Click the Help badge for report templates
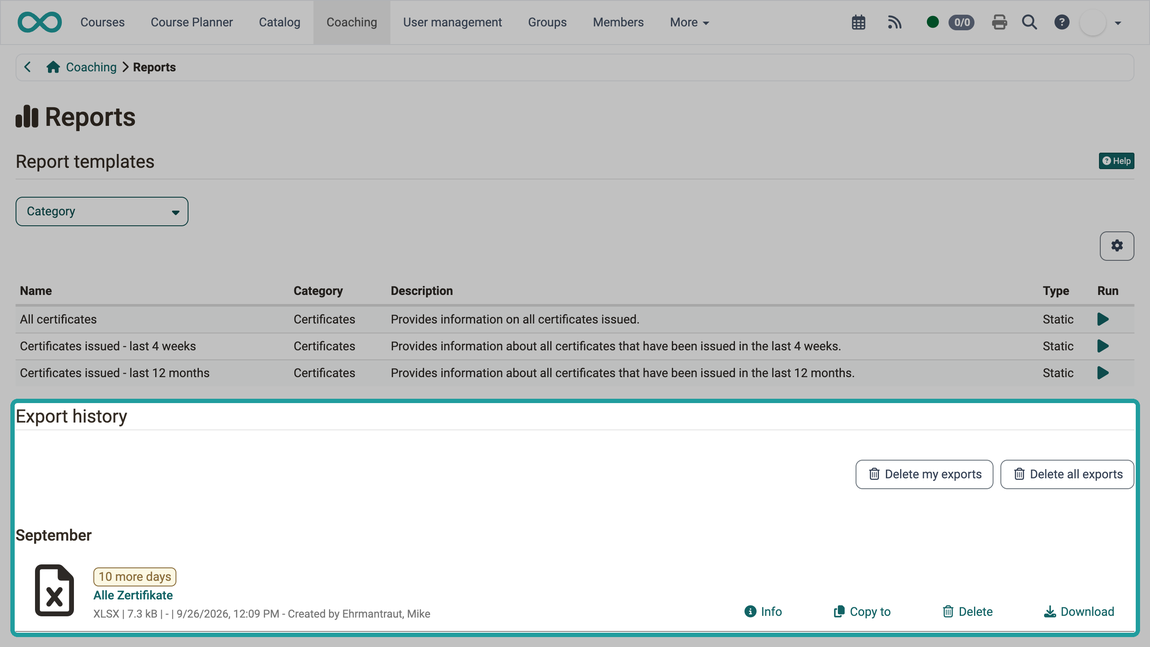1150x647 pixels. coord(1116,161)
